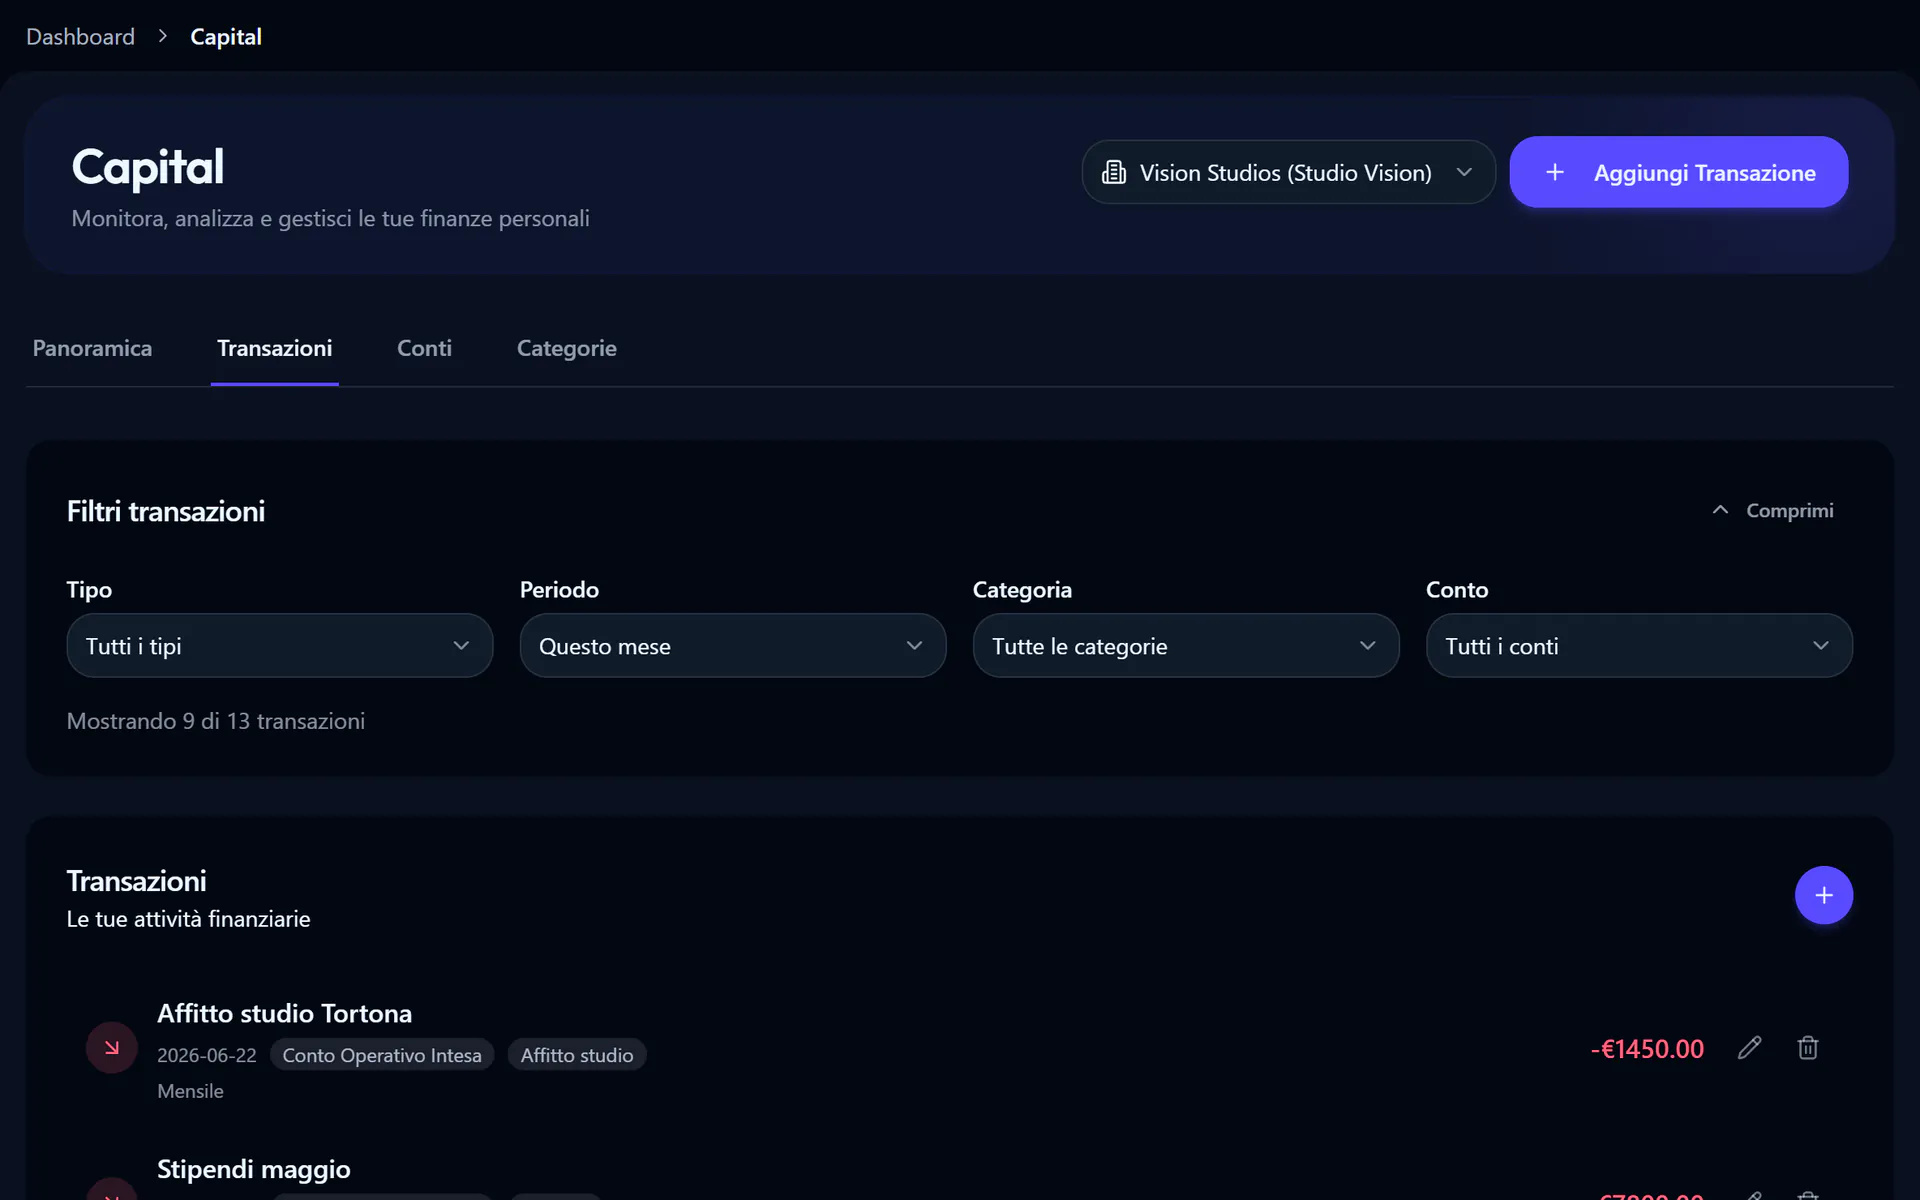This screenshot has width=1920, height=1200.
Task: Click Capital breadcrumb item
Action: 226,37
